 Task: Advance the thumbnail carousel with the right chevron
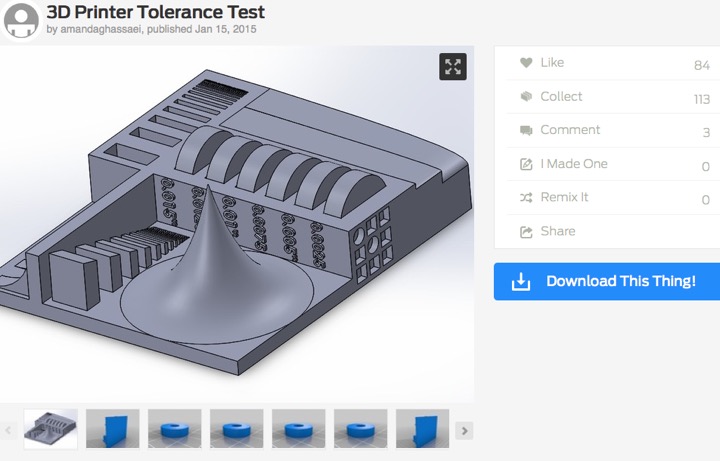(x=464, y=431)
